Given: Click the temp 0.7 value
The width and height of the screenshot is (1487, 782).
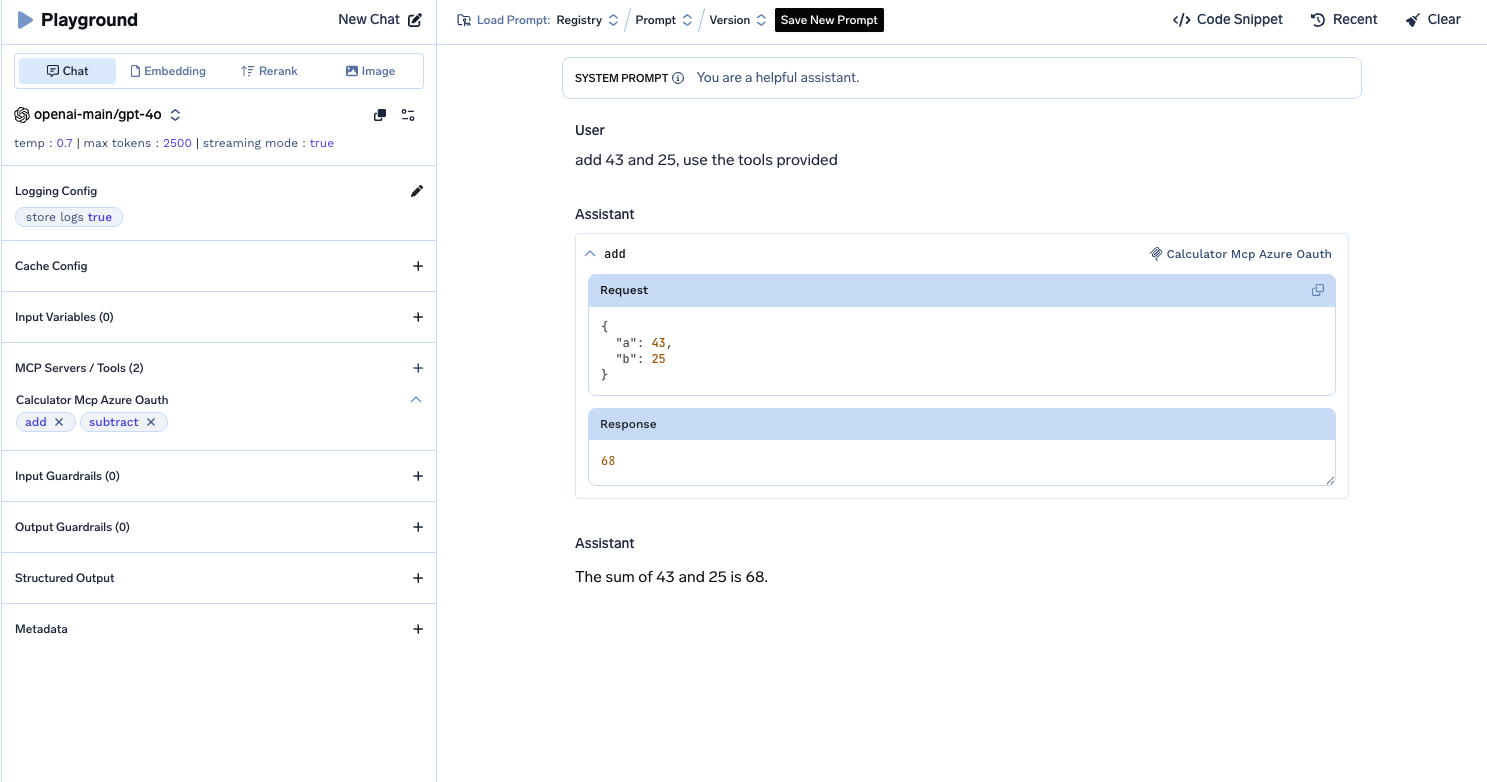Looking at the screenshot, I should point(64,143).
